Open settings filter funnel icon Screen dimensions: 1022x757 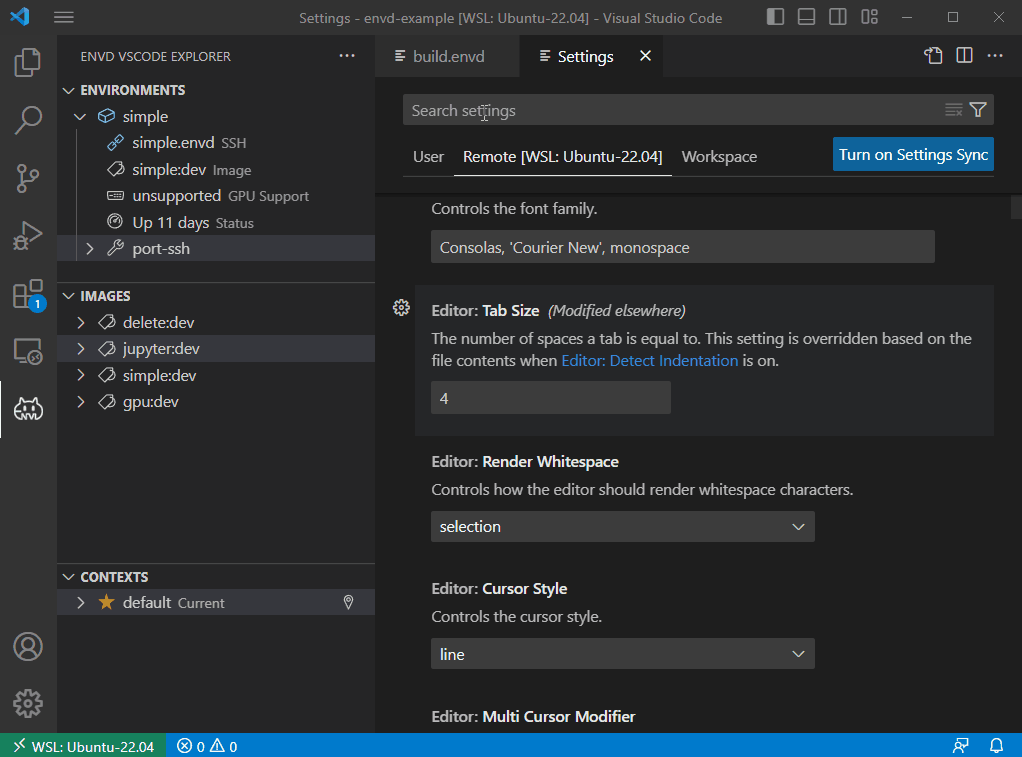[978, 110]
